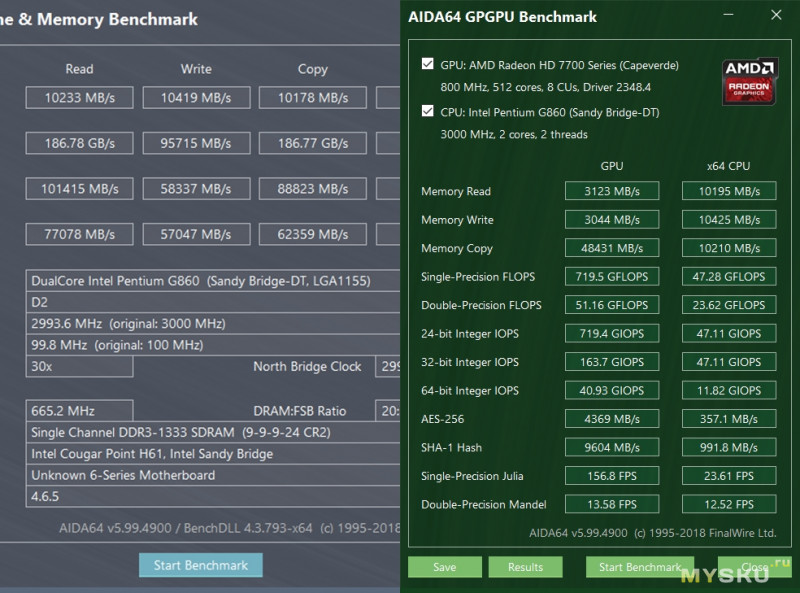The height and width of the screenshot is (593, 800).
Task: Select the D2 stepping field
Action: pyautogui.click(x=213, y=302)
